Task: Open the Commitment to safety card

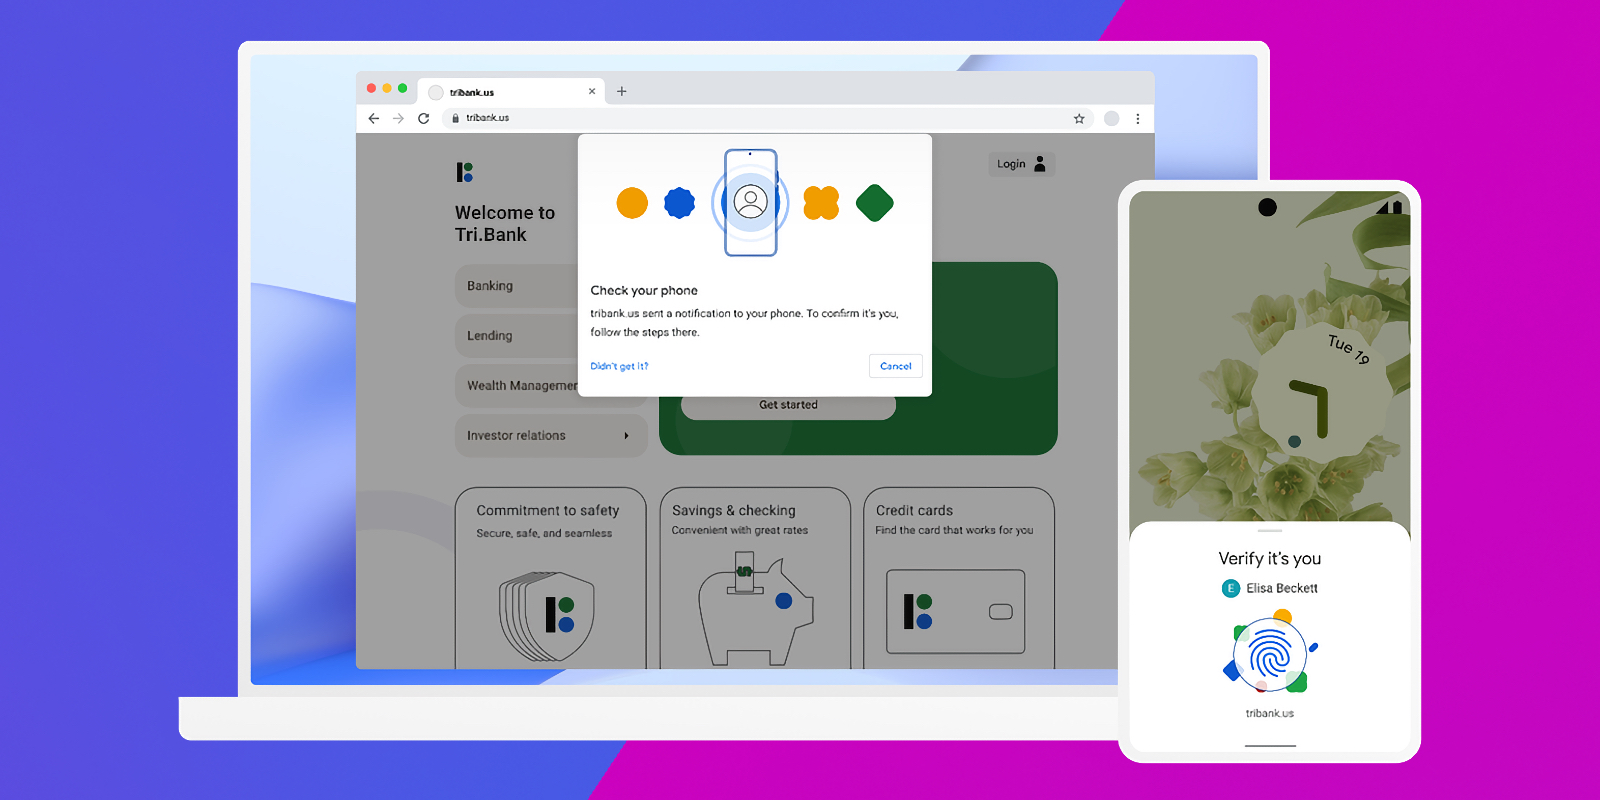Action: pos(551,578)
